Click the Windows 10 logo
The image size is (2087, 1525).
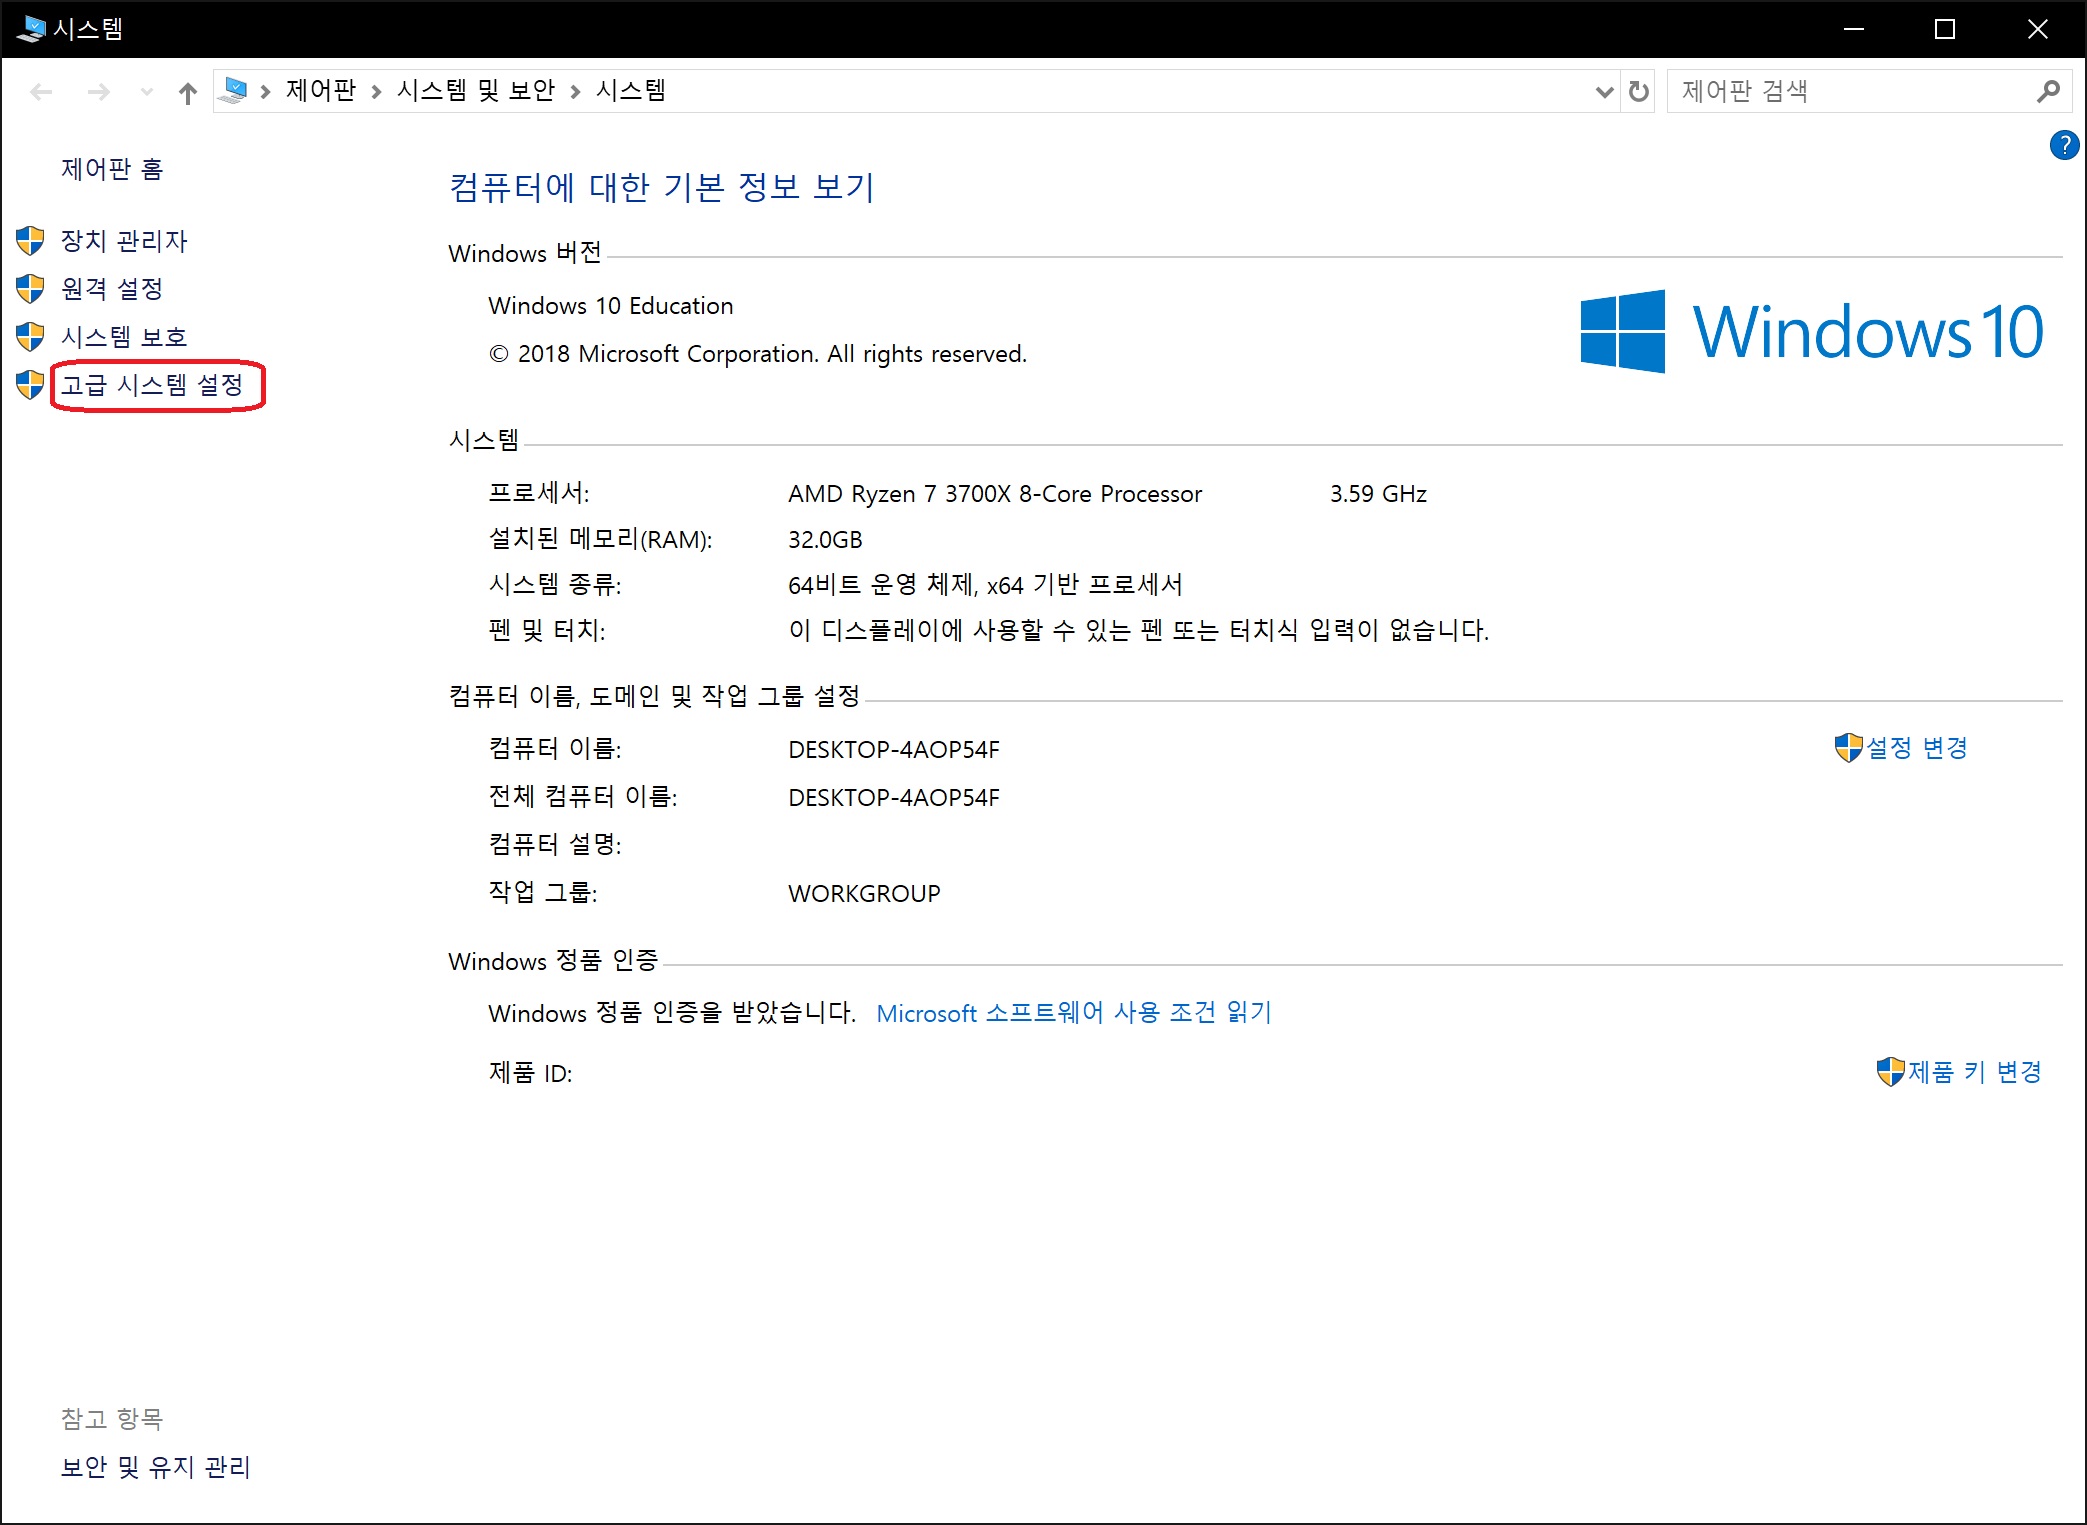click(x=1810, y=331)
